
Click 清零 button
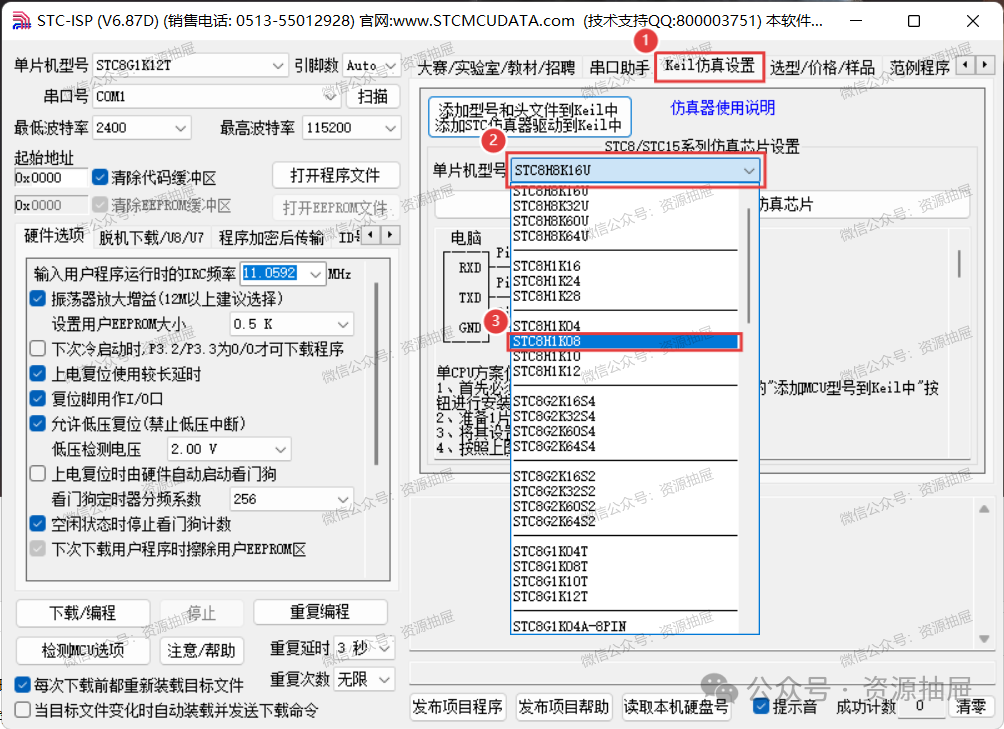click(x=971, y=707)
